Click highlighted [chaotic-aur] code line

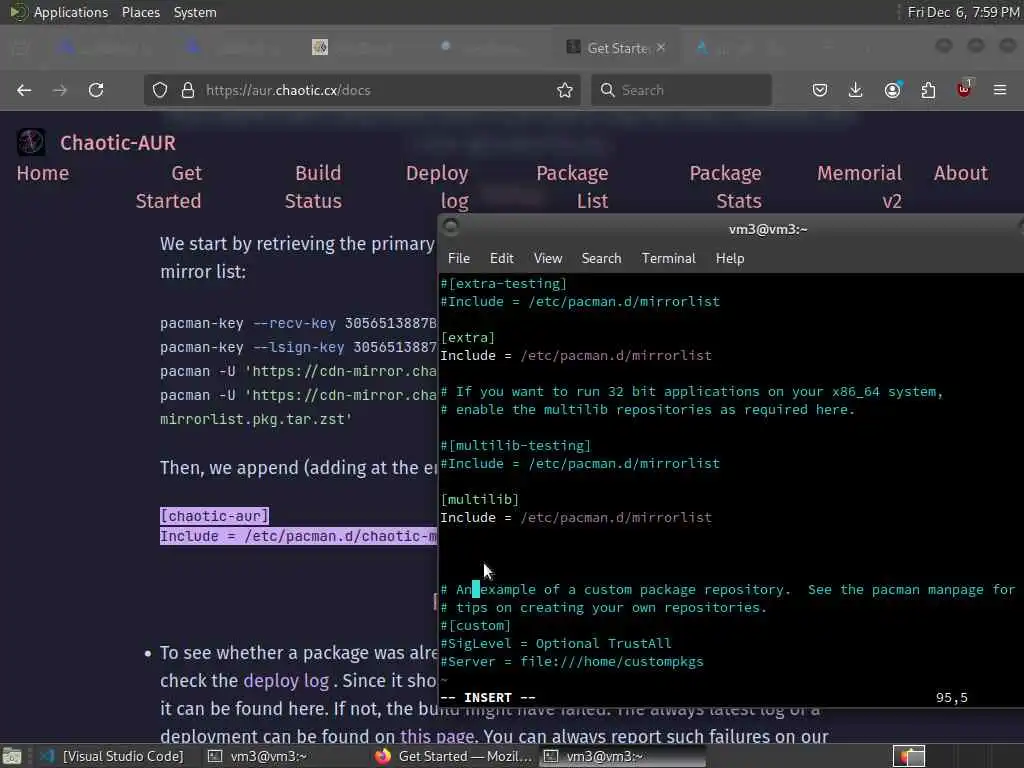pyautogui.click(x=214, y=516)
